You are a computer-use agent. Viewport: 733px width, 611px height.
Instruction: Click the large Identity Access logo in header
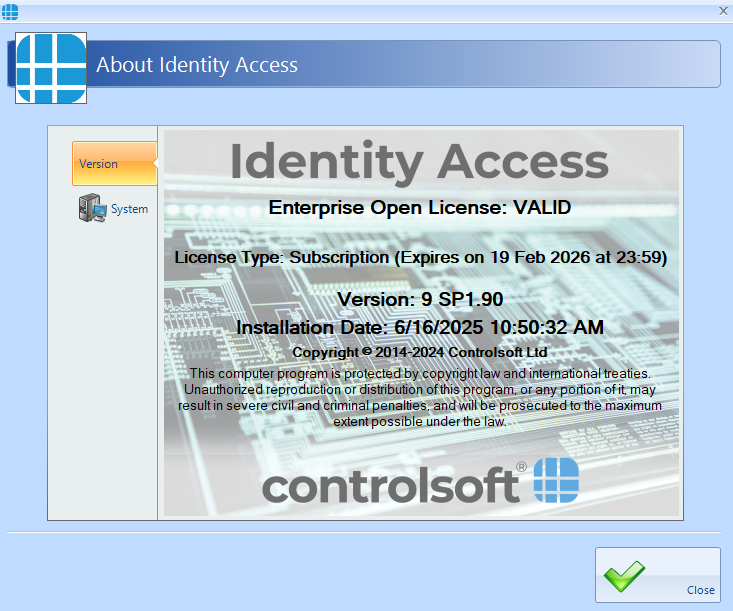[51, 68]
